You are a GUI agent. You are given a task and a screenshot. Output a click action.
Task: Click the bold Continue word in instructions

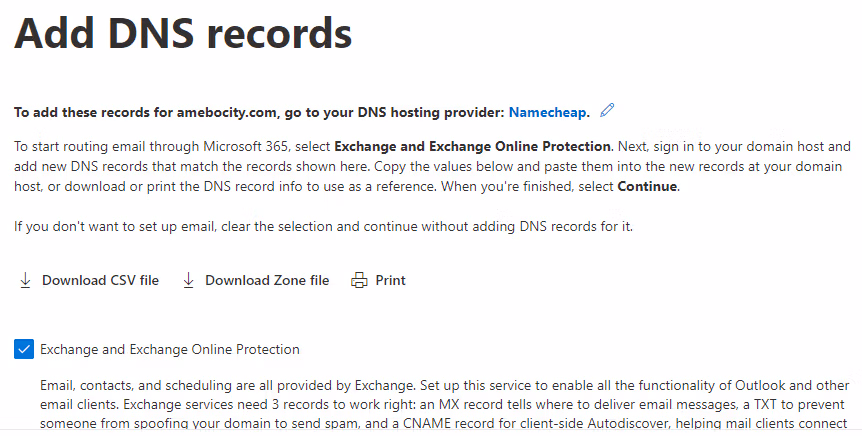tap(646, 187)
